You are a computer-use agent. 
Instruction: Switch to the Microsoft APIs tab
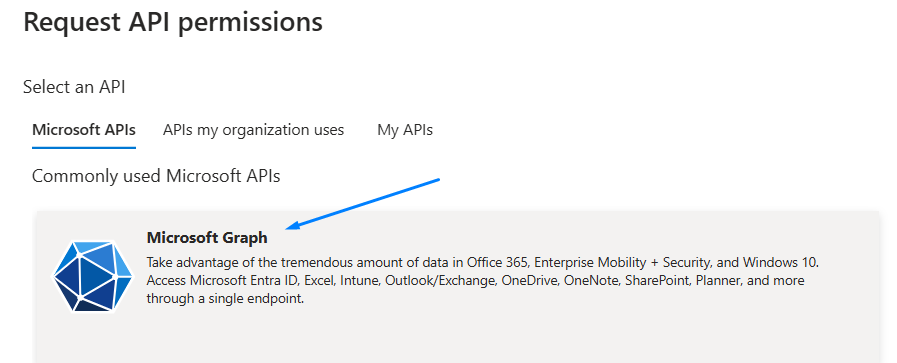(84, 130)
